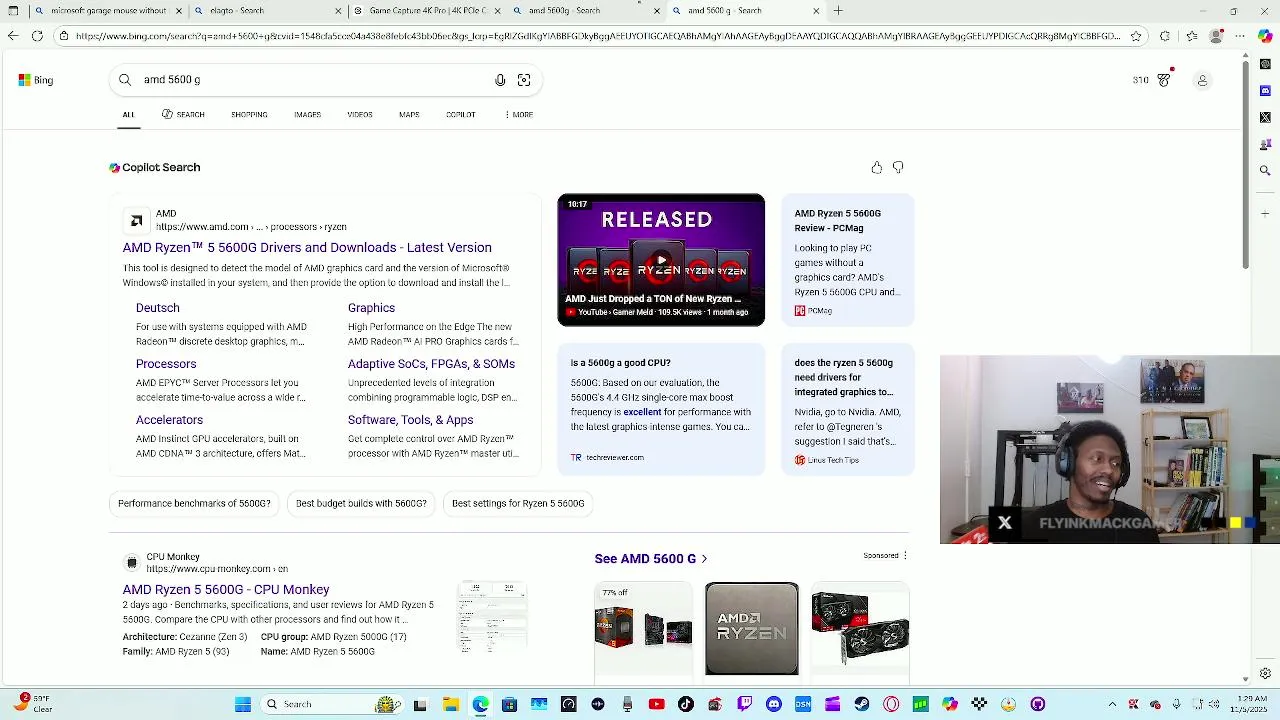This screenshot has width=1280, height=720.
Task: Click the voice search microphone icon
Action: coord(500,80)
